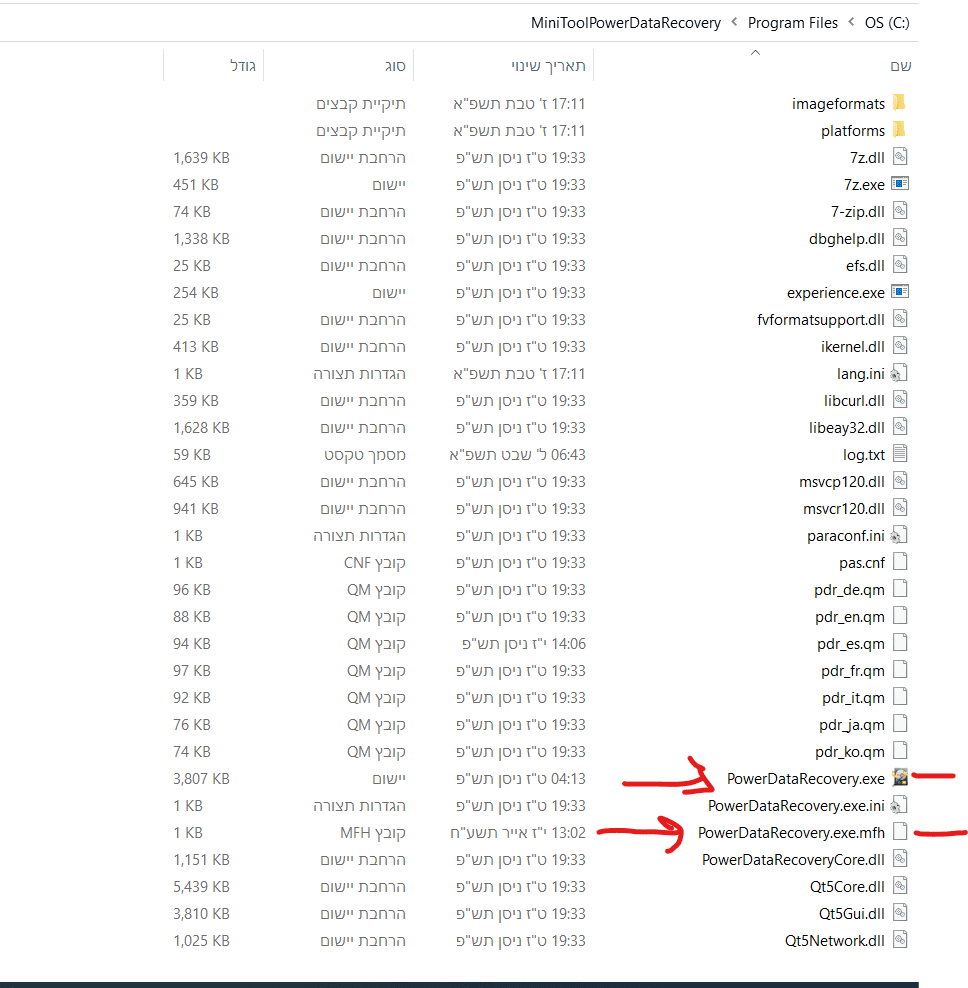968x988 pixels.
Task: Sort by the size column header
Action: 243,66
